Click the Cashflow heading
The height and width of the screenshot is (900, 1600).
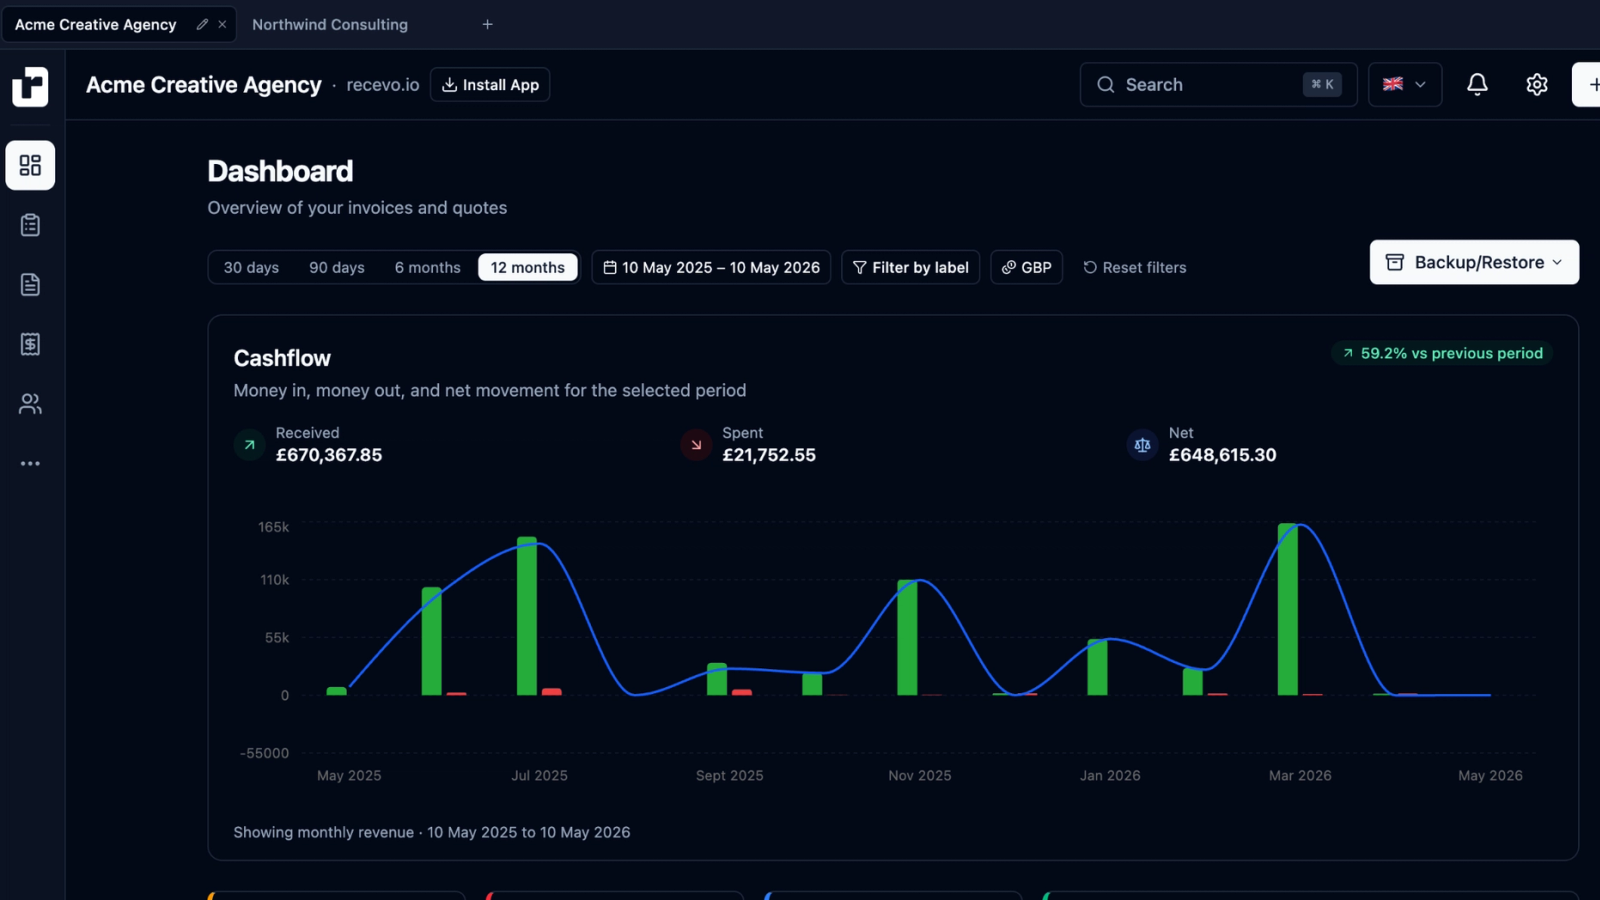coord(282,358)
